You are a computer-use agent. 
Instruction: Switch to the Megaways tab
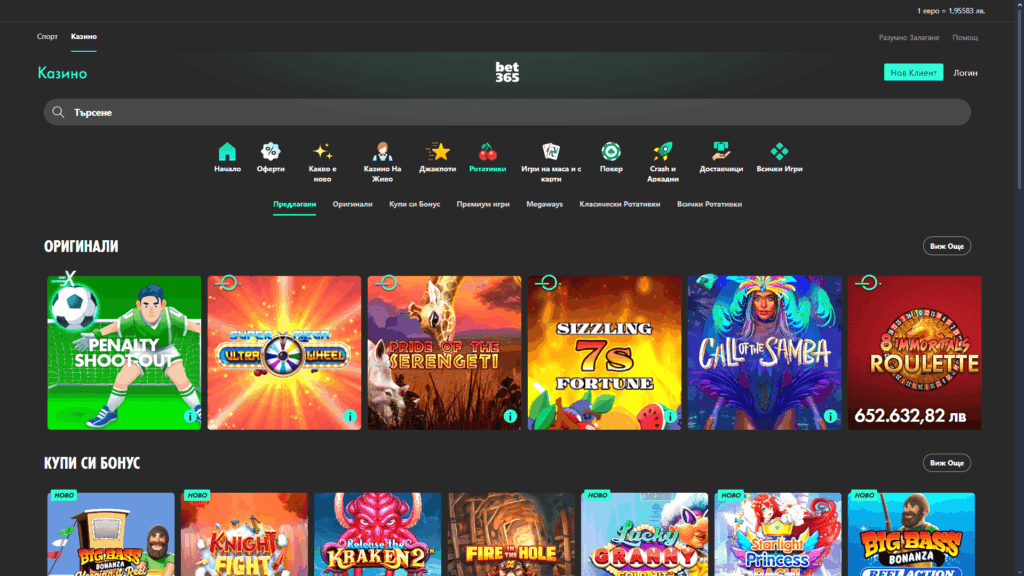pos(545,203)
